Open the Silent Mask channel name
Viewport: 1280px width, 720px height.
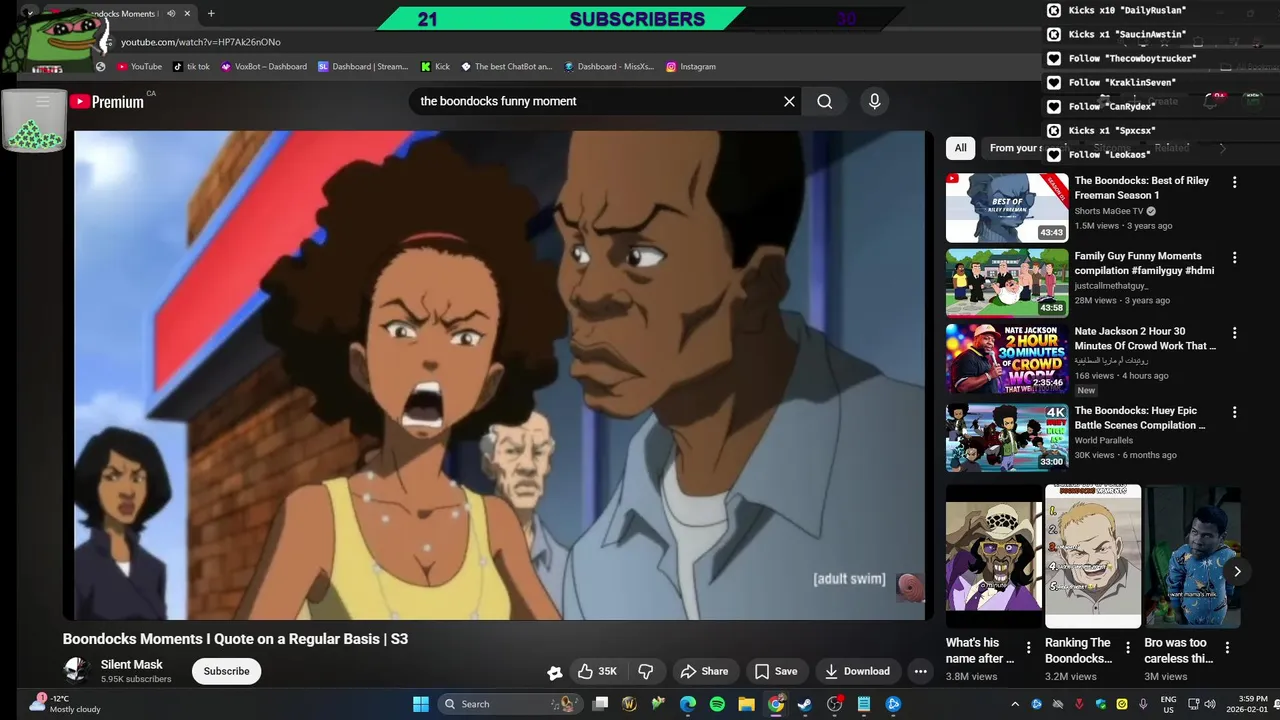coord(131,664)
